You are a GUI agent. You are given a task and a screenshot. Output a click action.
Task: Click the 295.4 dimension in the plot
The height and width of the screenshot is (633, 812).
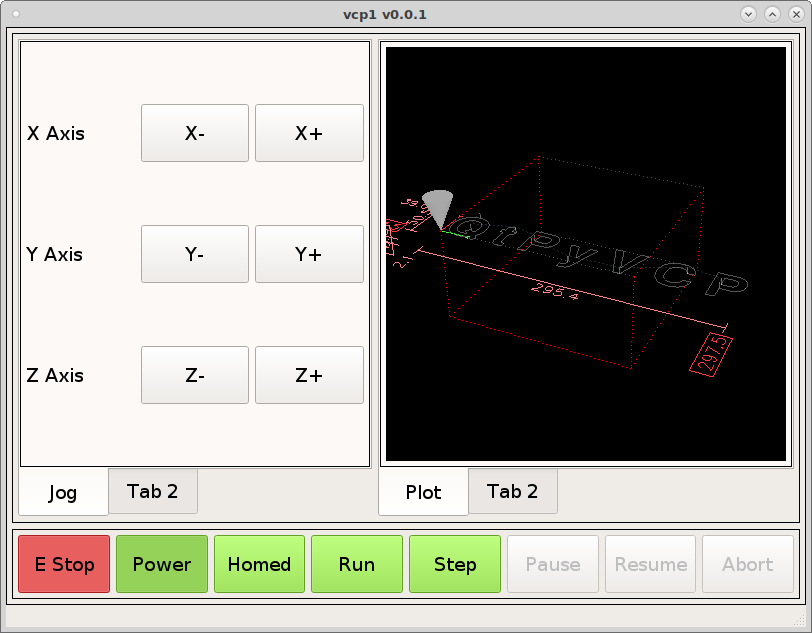point(555,291)
